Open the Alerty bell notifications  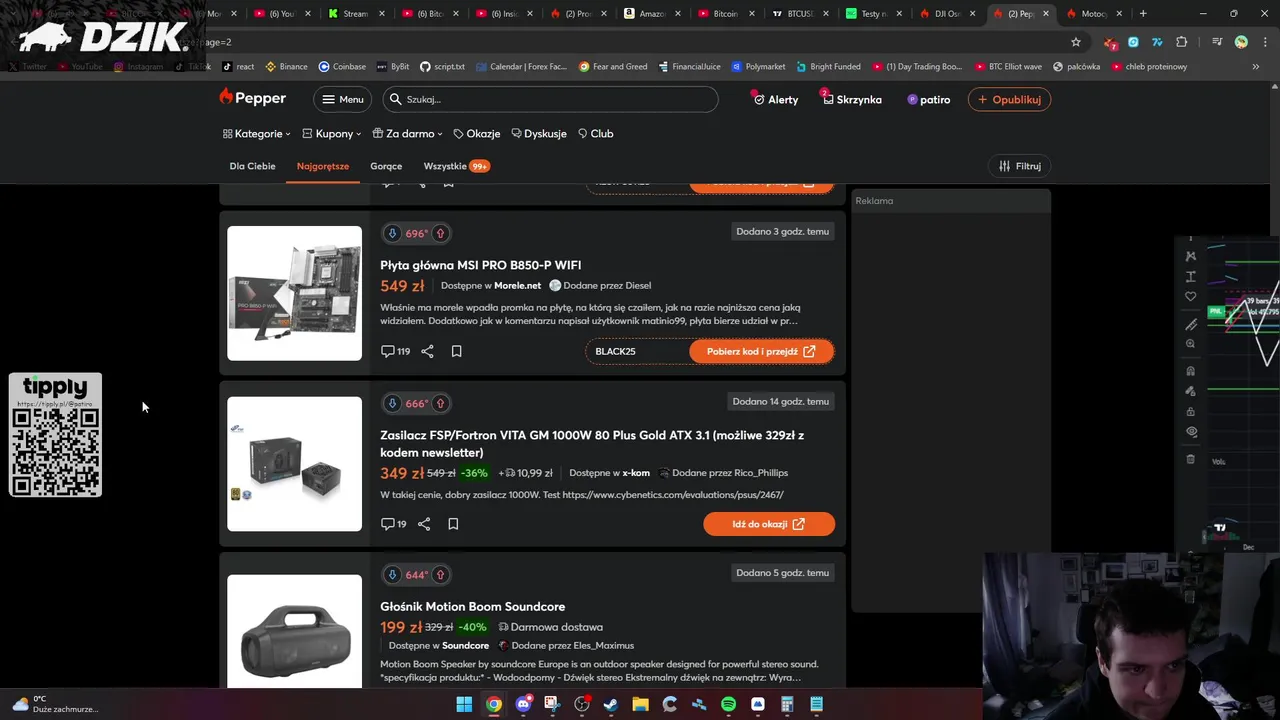[775, 99]
